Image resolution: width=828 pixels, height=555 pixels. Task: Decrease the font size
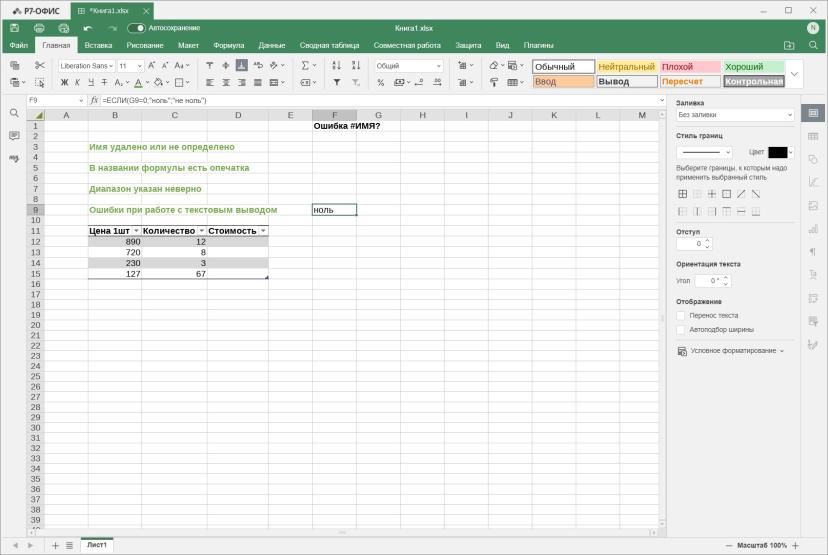[165, 65]
